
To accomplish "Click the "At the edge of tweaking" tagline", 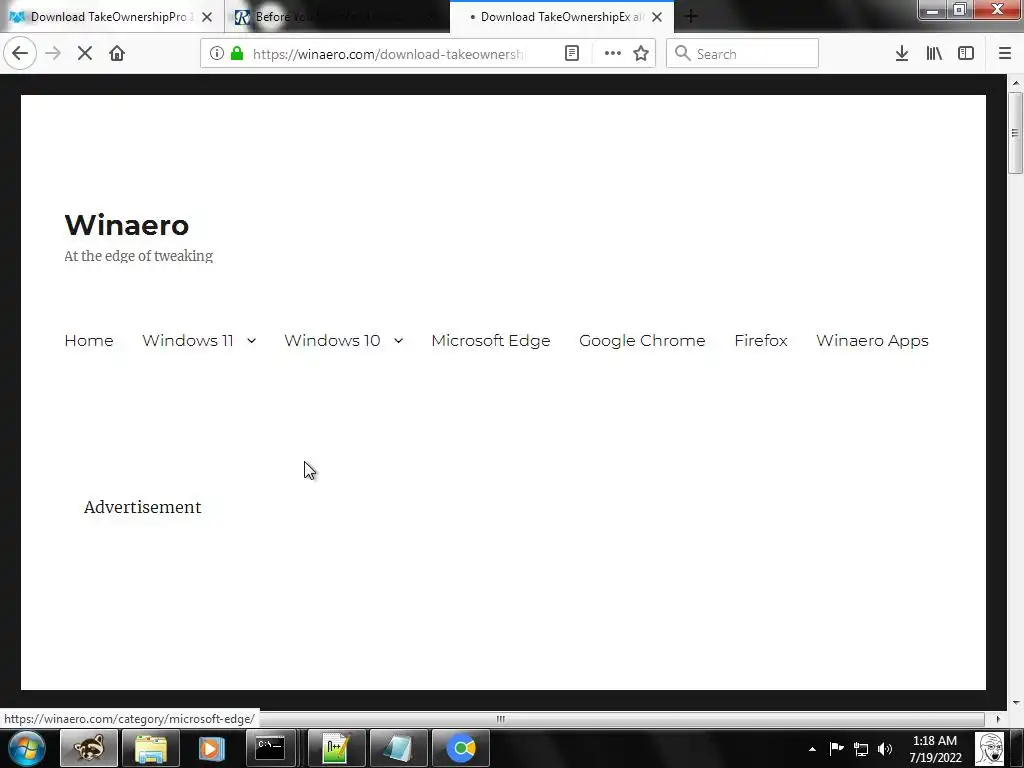I will [138, 256].
